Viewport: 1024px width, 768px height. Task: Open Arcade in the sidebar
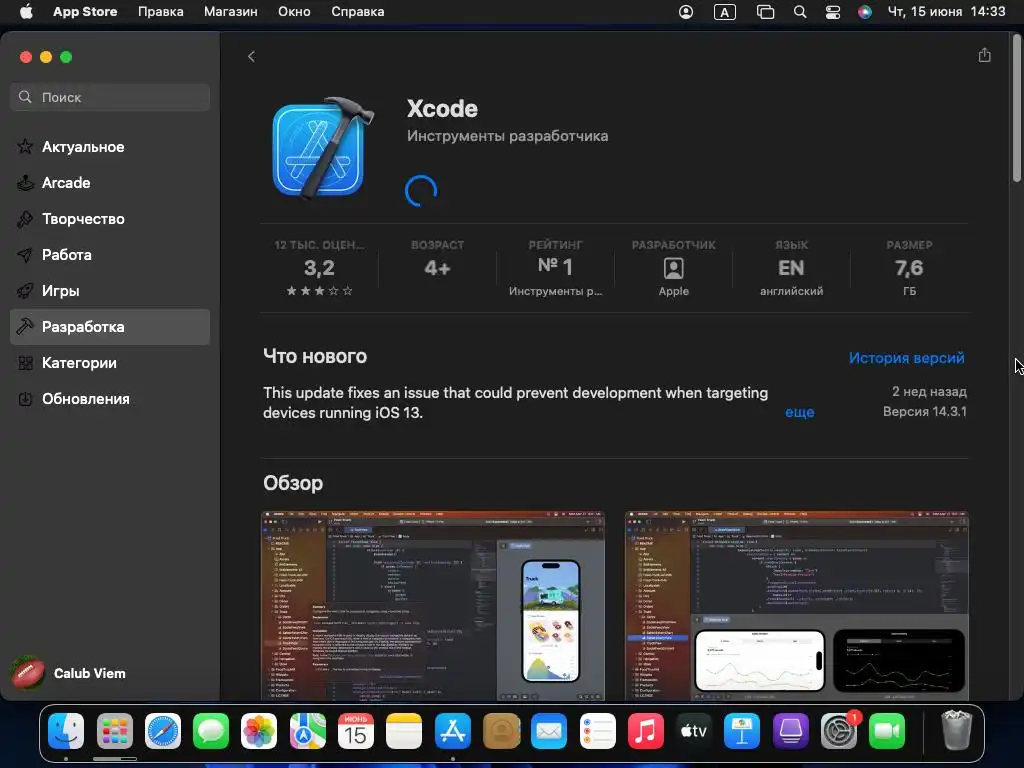point(110,183)
